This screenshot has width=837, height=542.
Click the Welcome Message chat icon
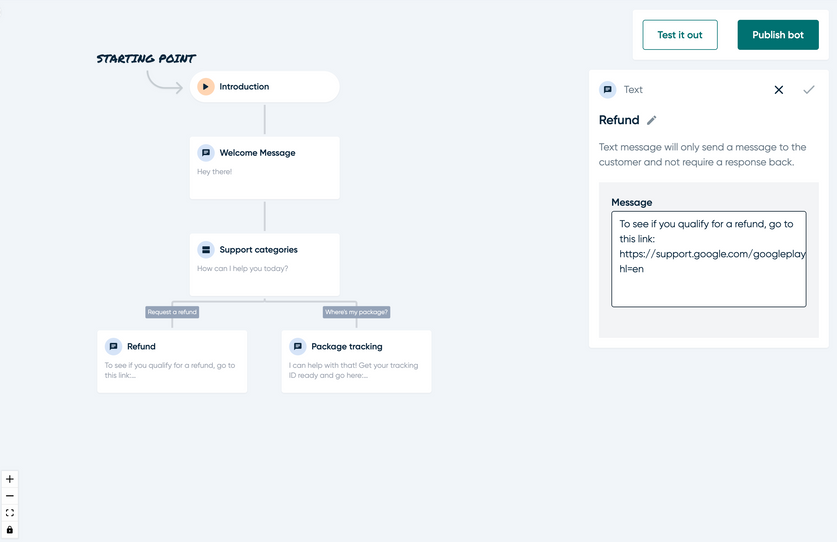[x=206, y=153]
